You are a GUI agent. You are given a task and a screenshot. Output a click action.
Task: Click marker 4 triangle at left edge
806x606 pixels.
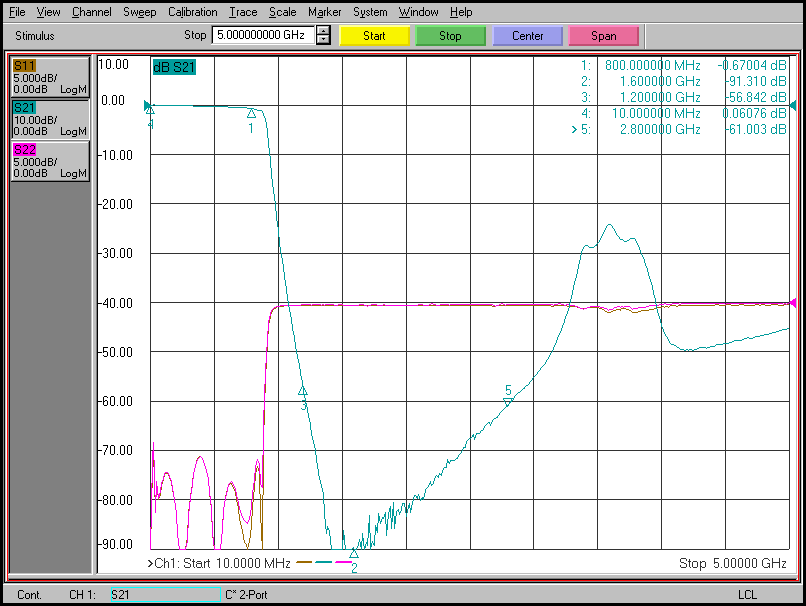[150, 107]
